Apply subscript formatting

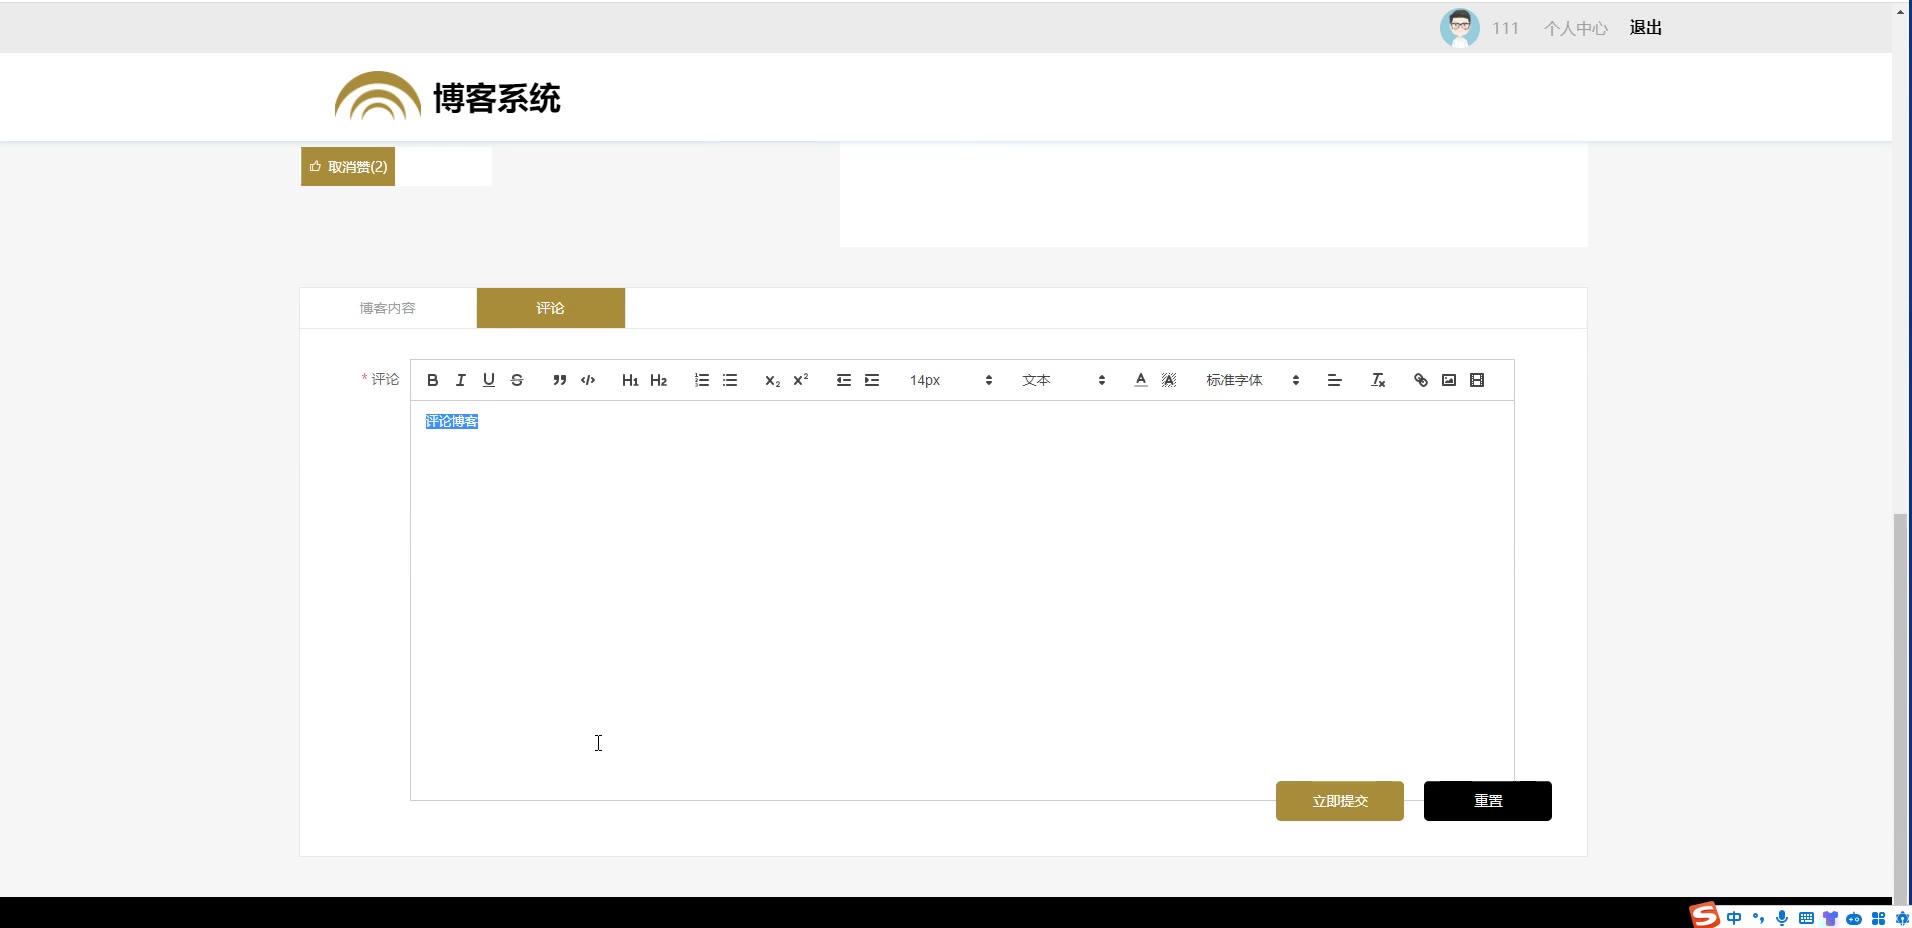click(x=772, y=380)
